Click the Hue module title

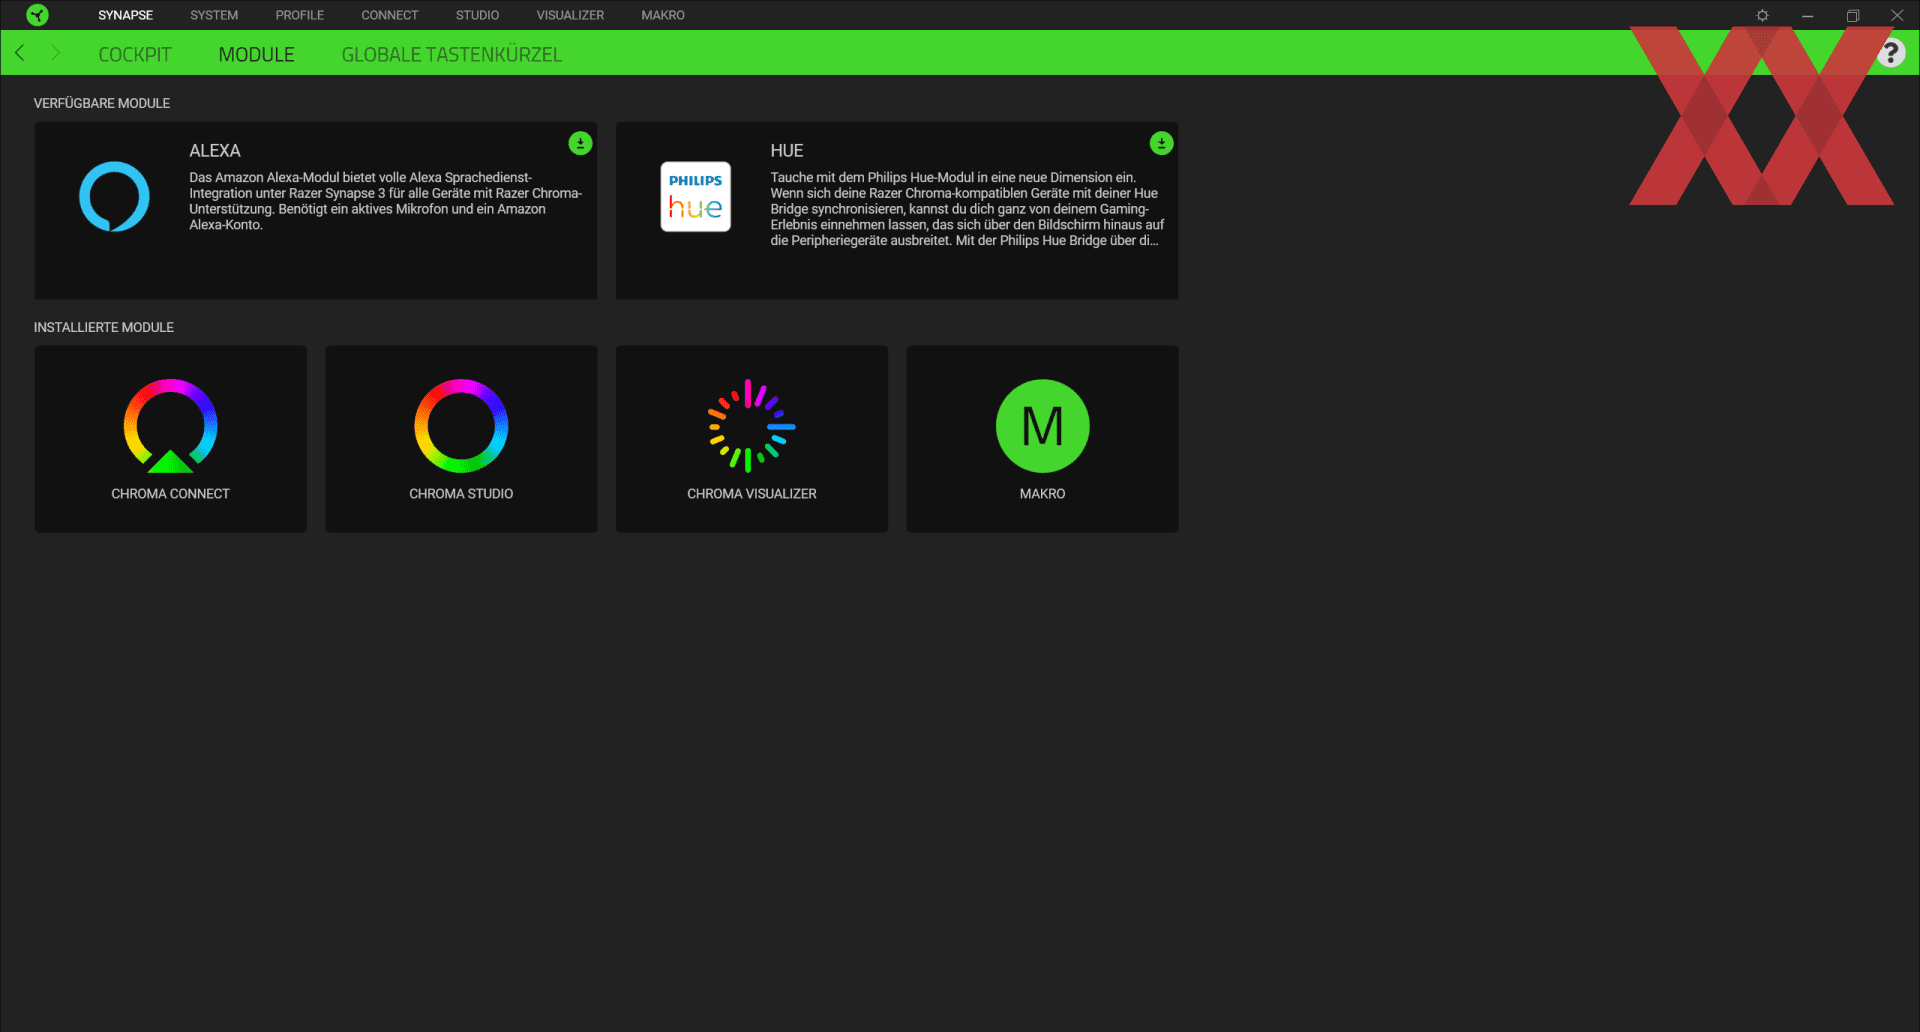pos(787,151)
